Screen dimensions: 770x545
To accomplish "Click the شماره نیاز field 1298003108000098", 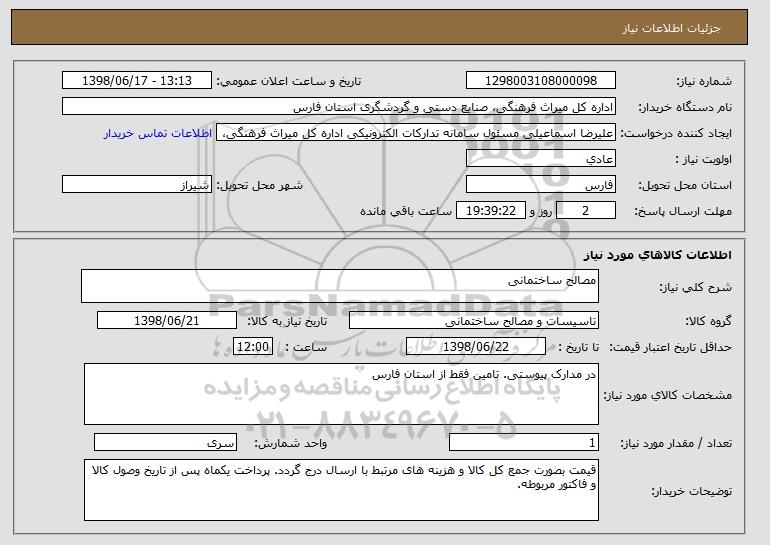I will [541, 81].
